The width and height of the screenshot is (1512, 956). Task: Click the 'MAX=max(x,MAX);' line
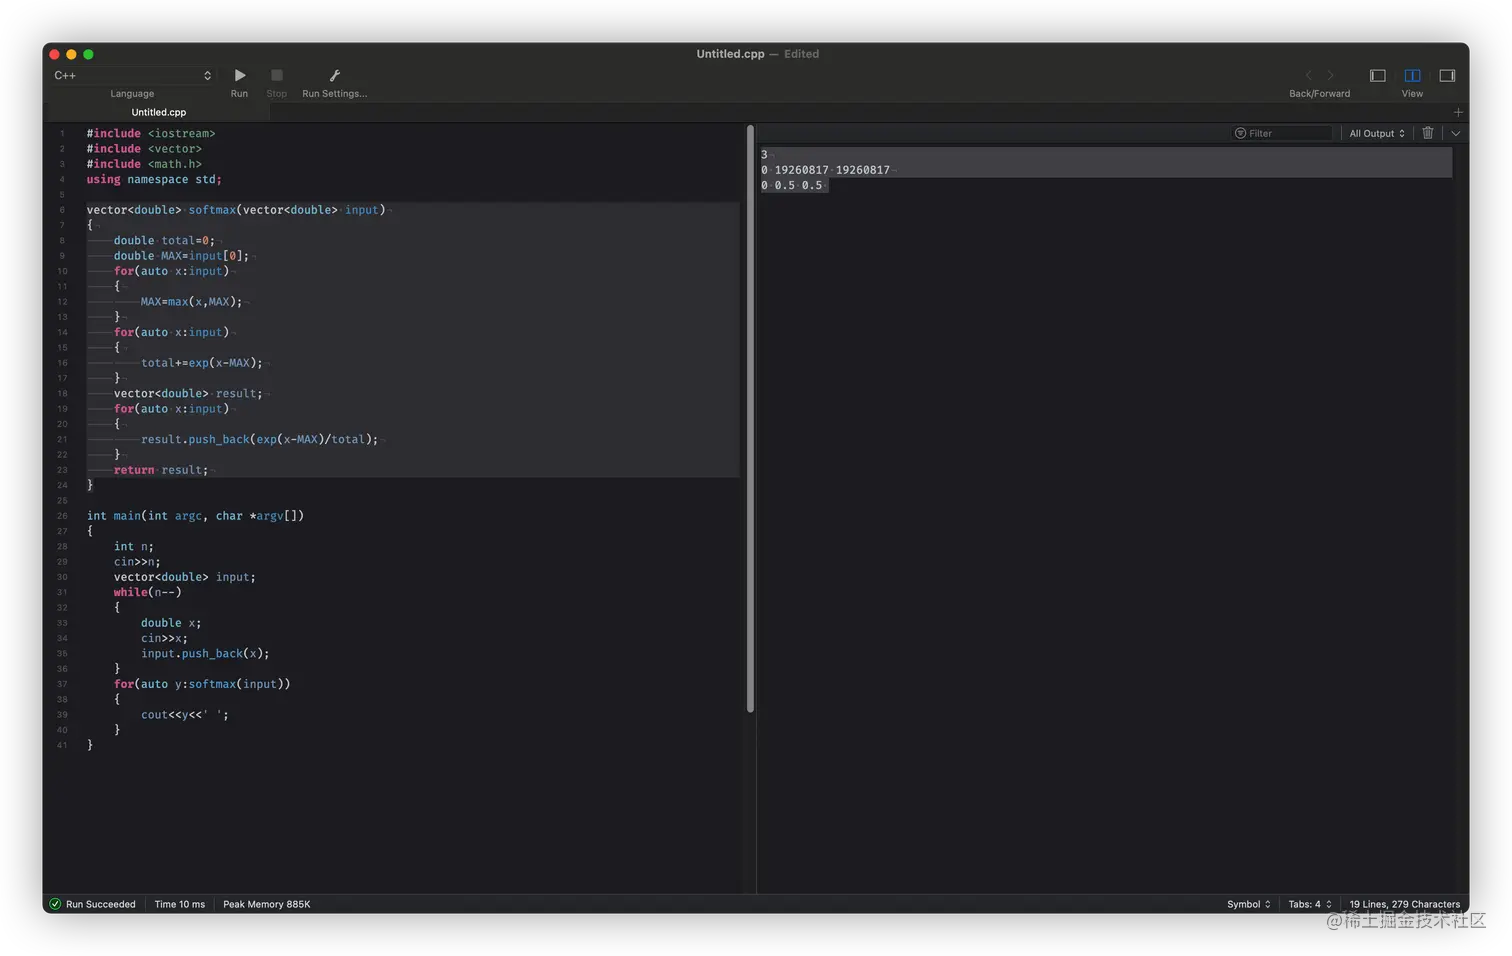[191, 302]
